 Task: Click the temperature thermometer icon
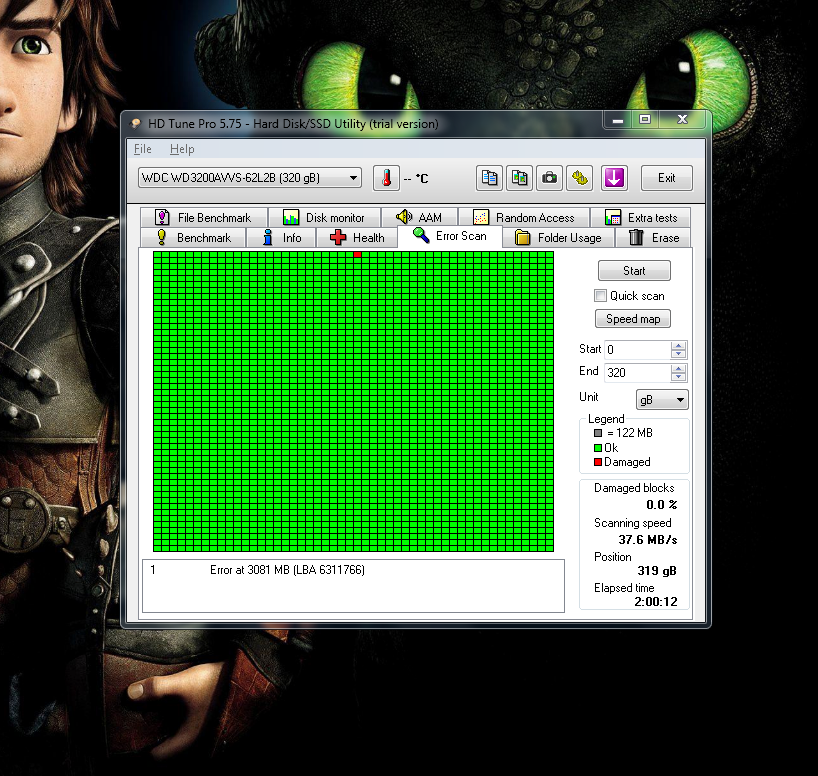[x=386, y=178]
